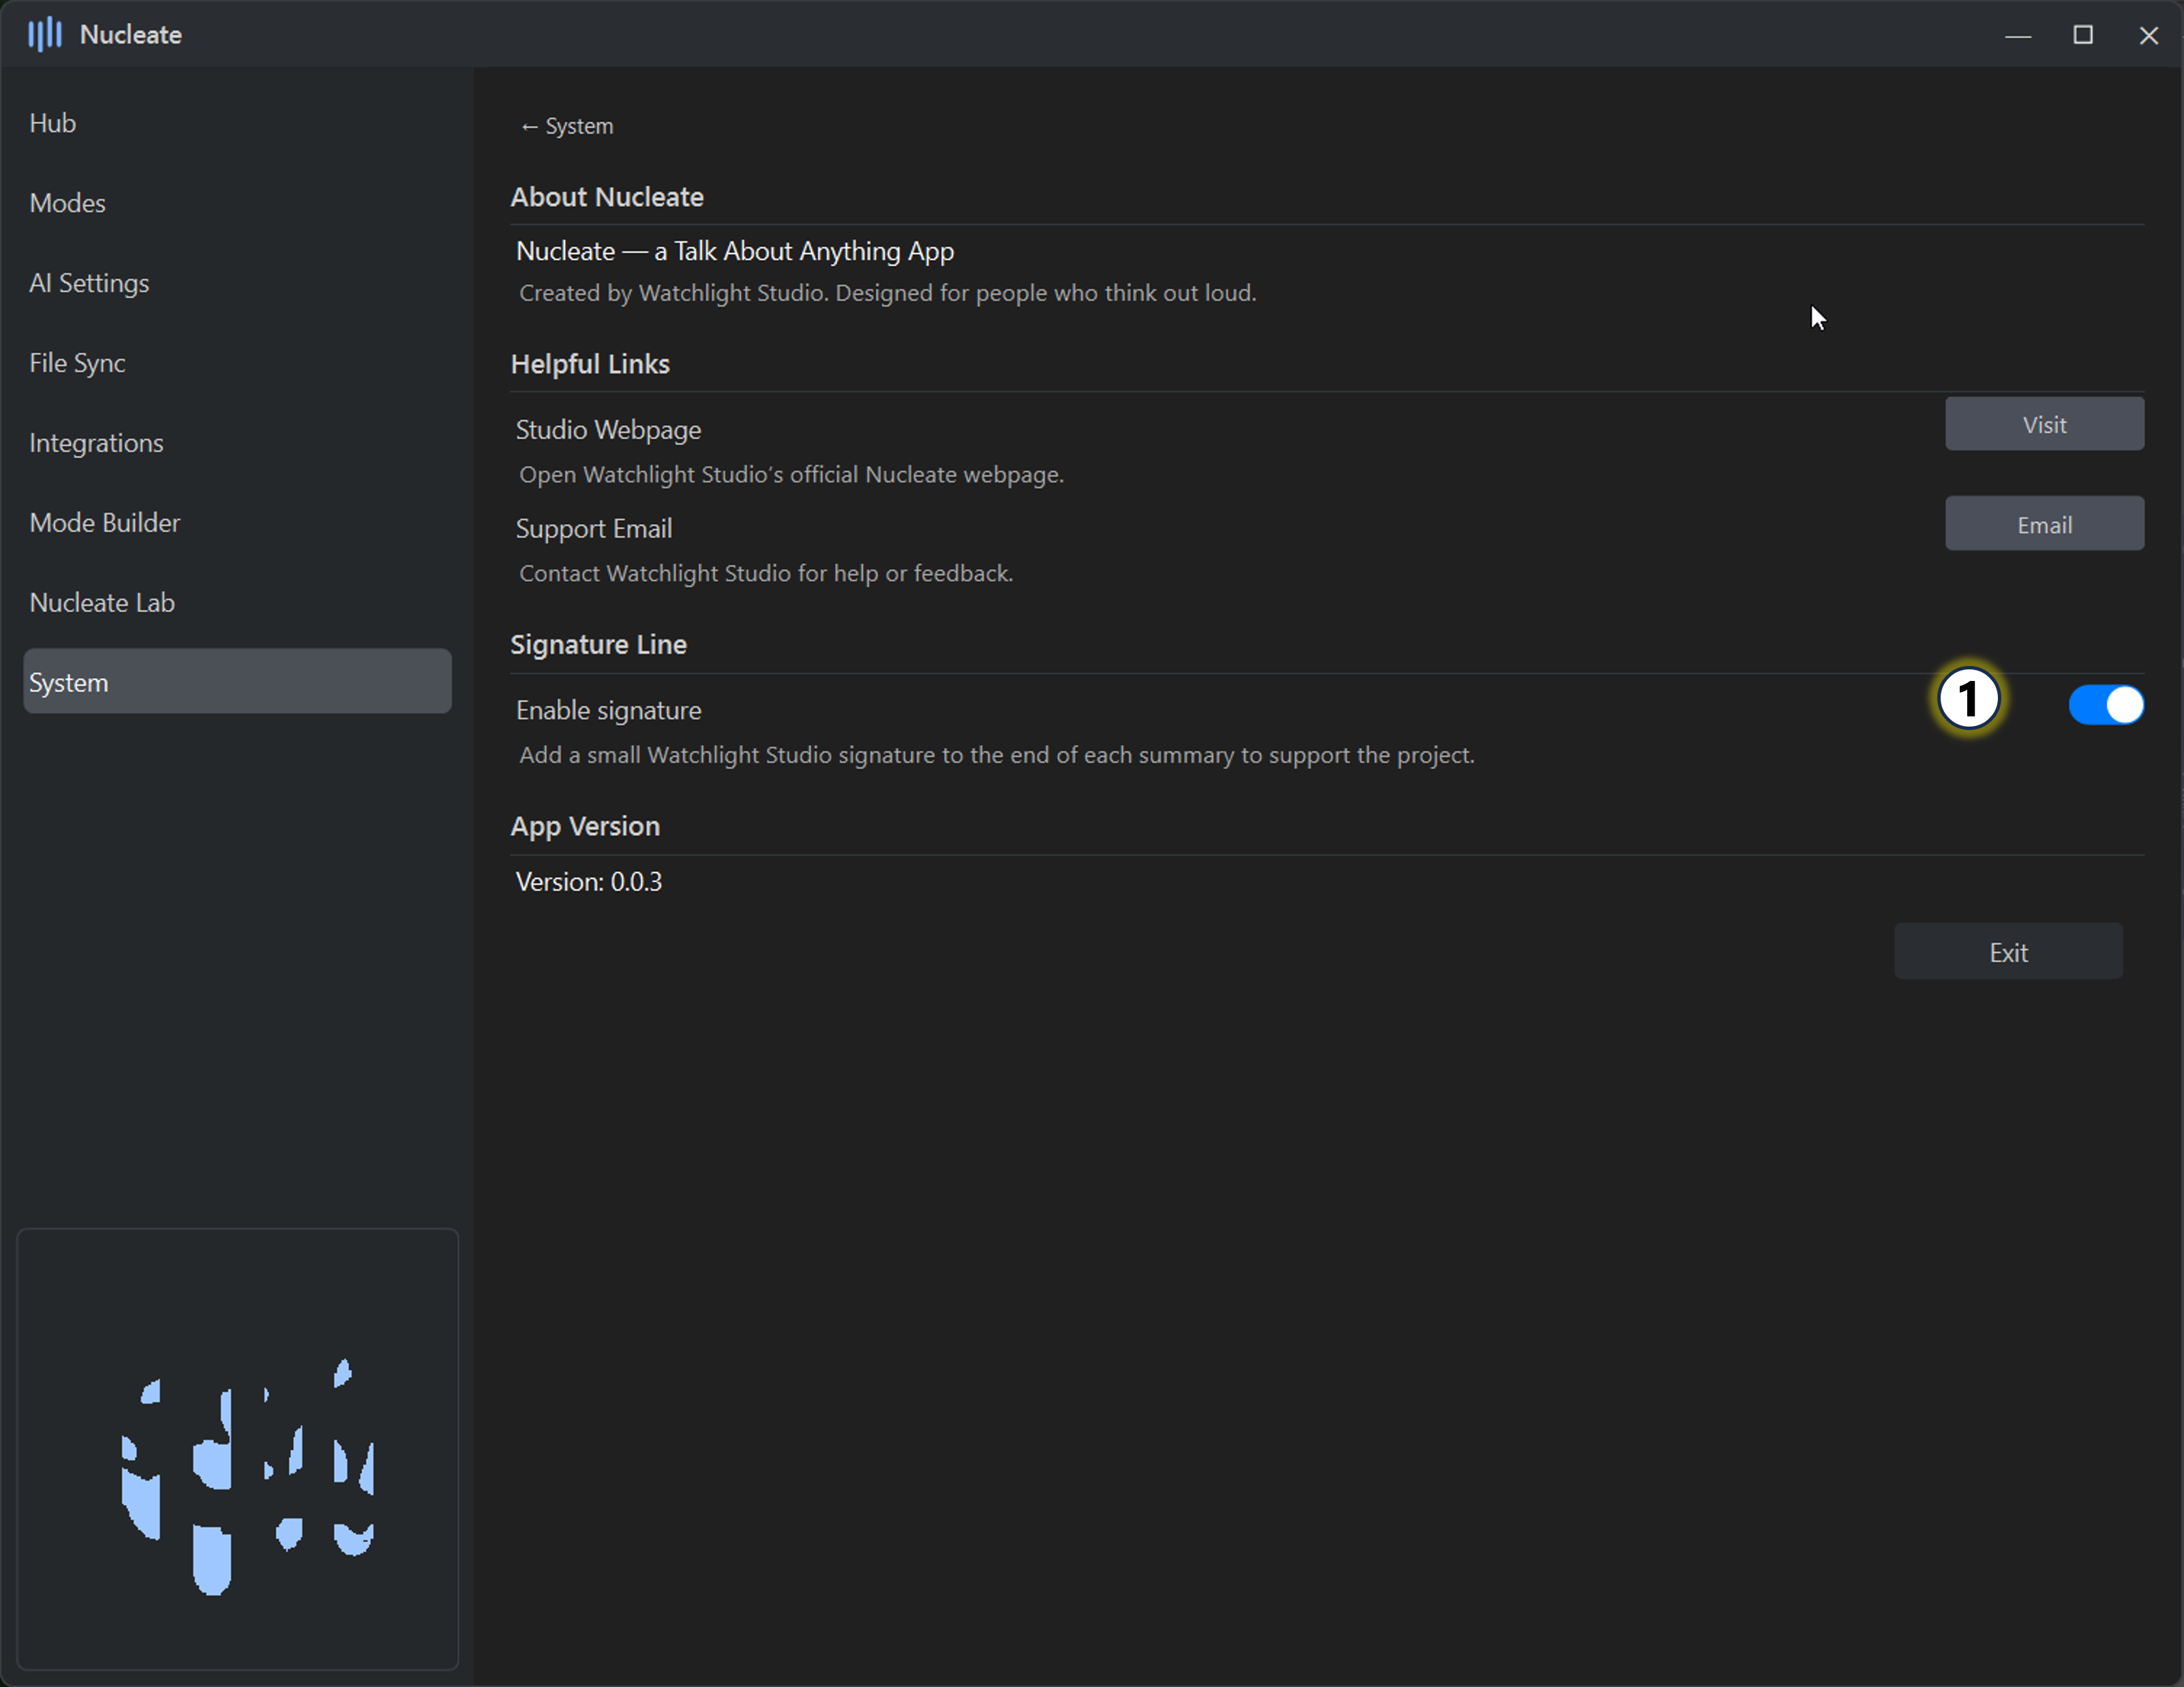Close the Nucleate window
This screenshot has height=1687, width=2184.
click(x=2148, y=35)
